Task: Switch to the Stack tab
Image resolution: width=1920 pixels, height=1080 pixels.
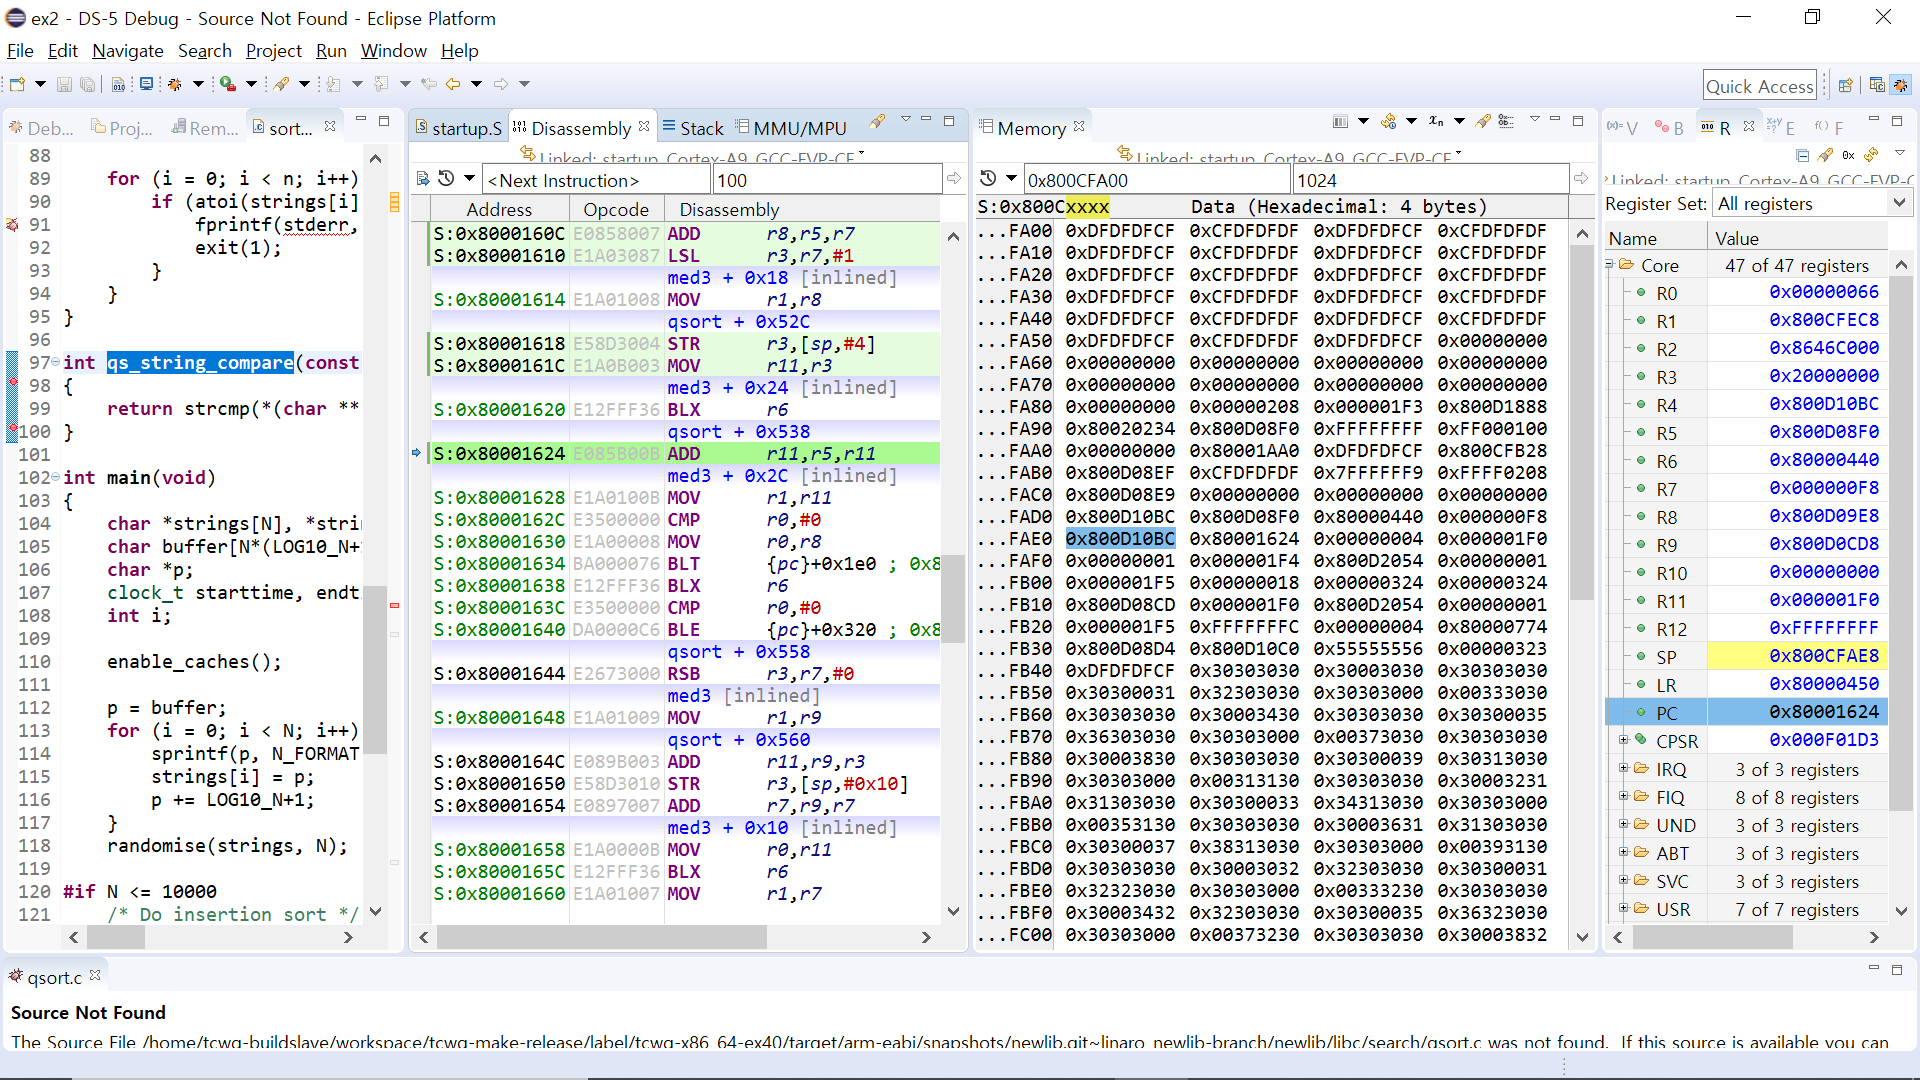Action: [x=700, y=128]
